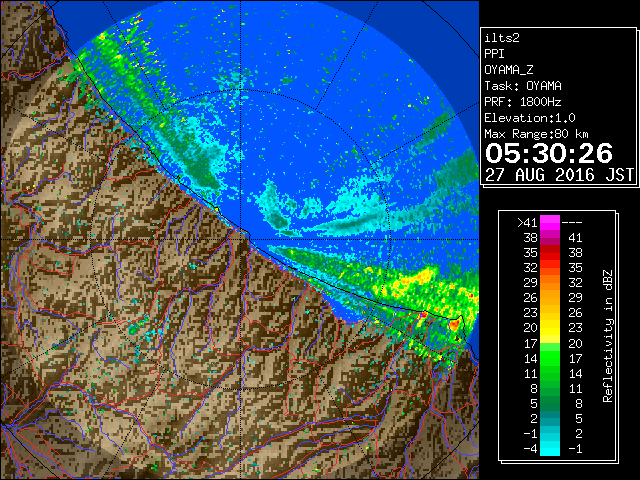Pick the magenta swatch atop the color scale
This screenshot has width=640, height=480.
click(x=550, y=223)
